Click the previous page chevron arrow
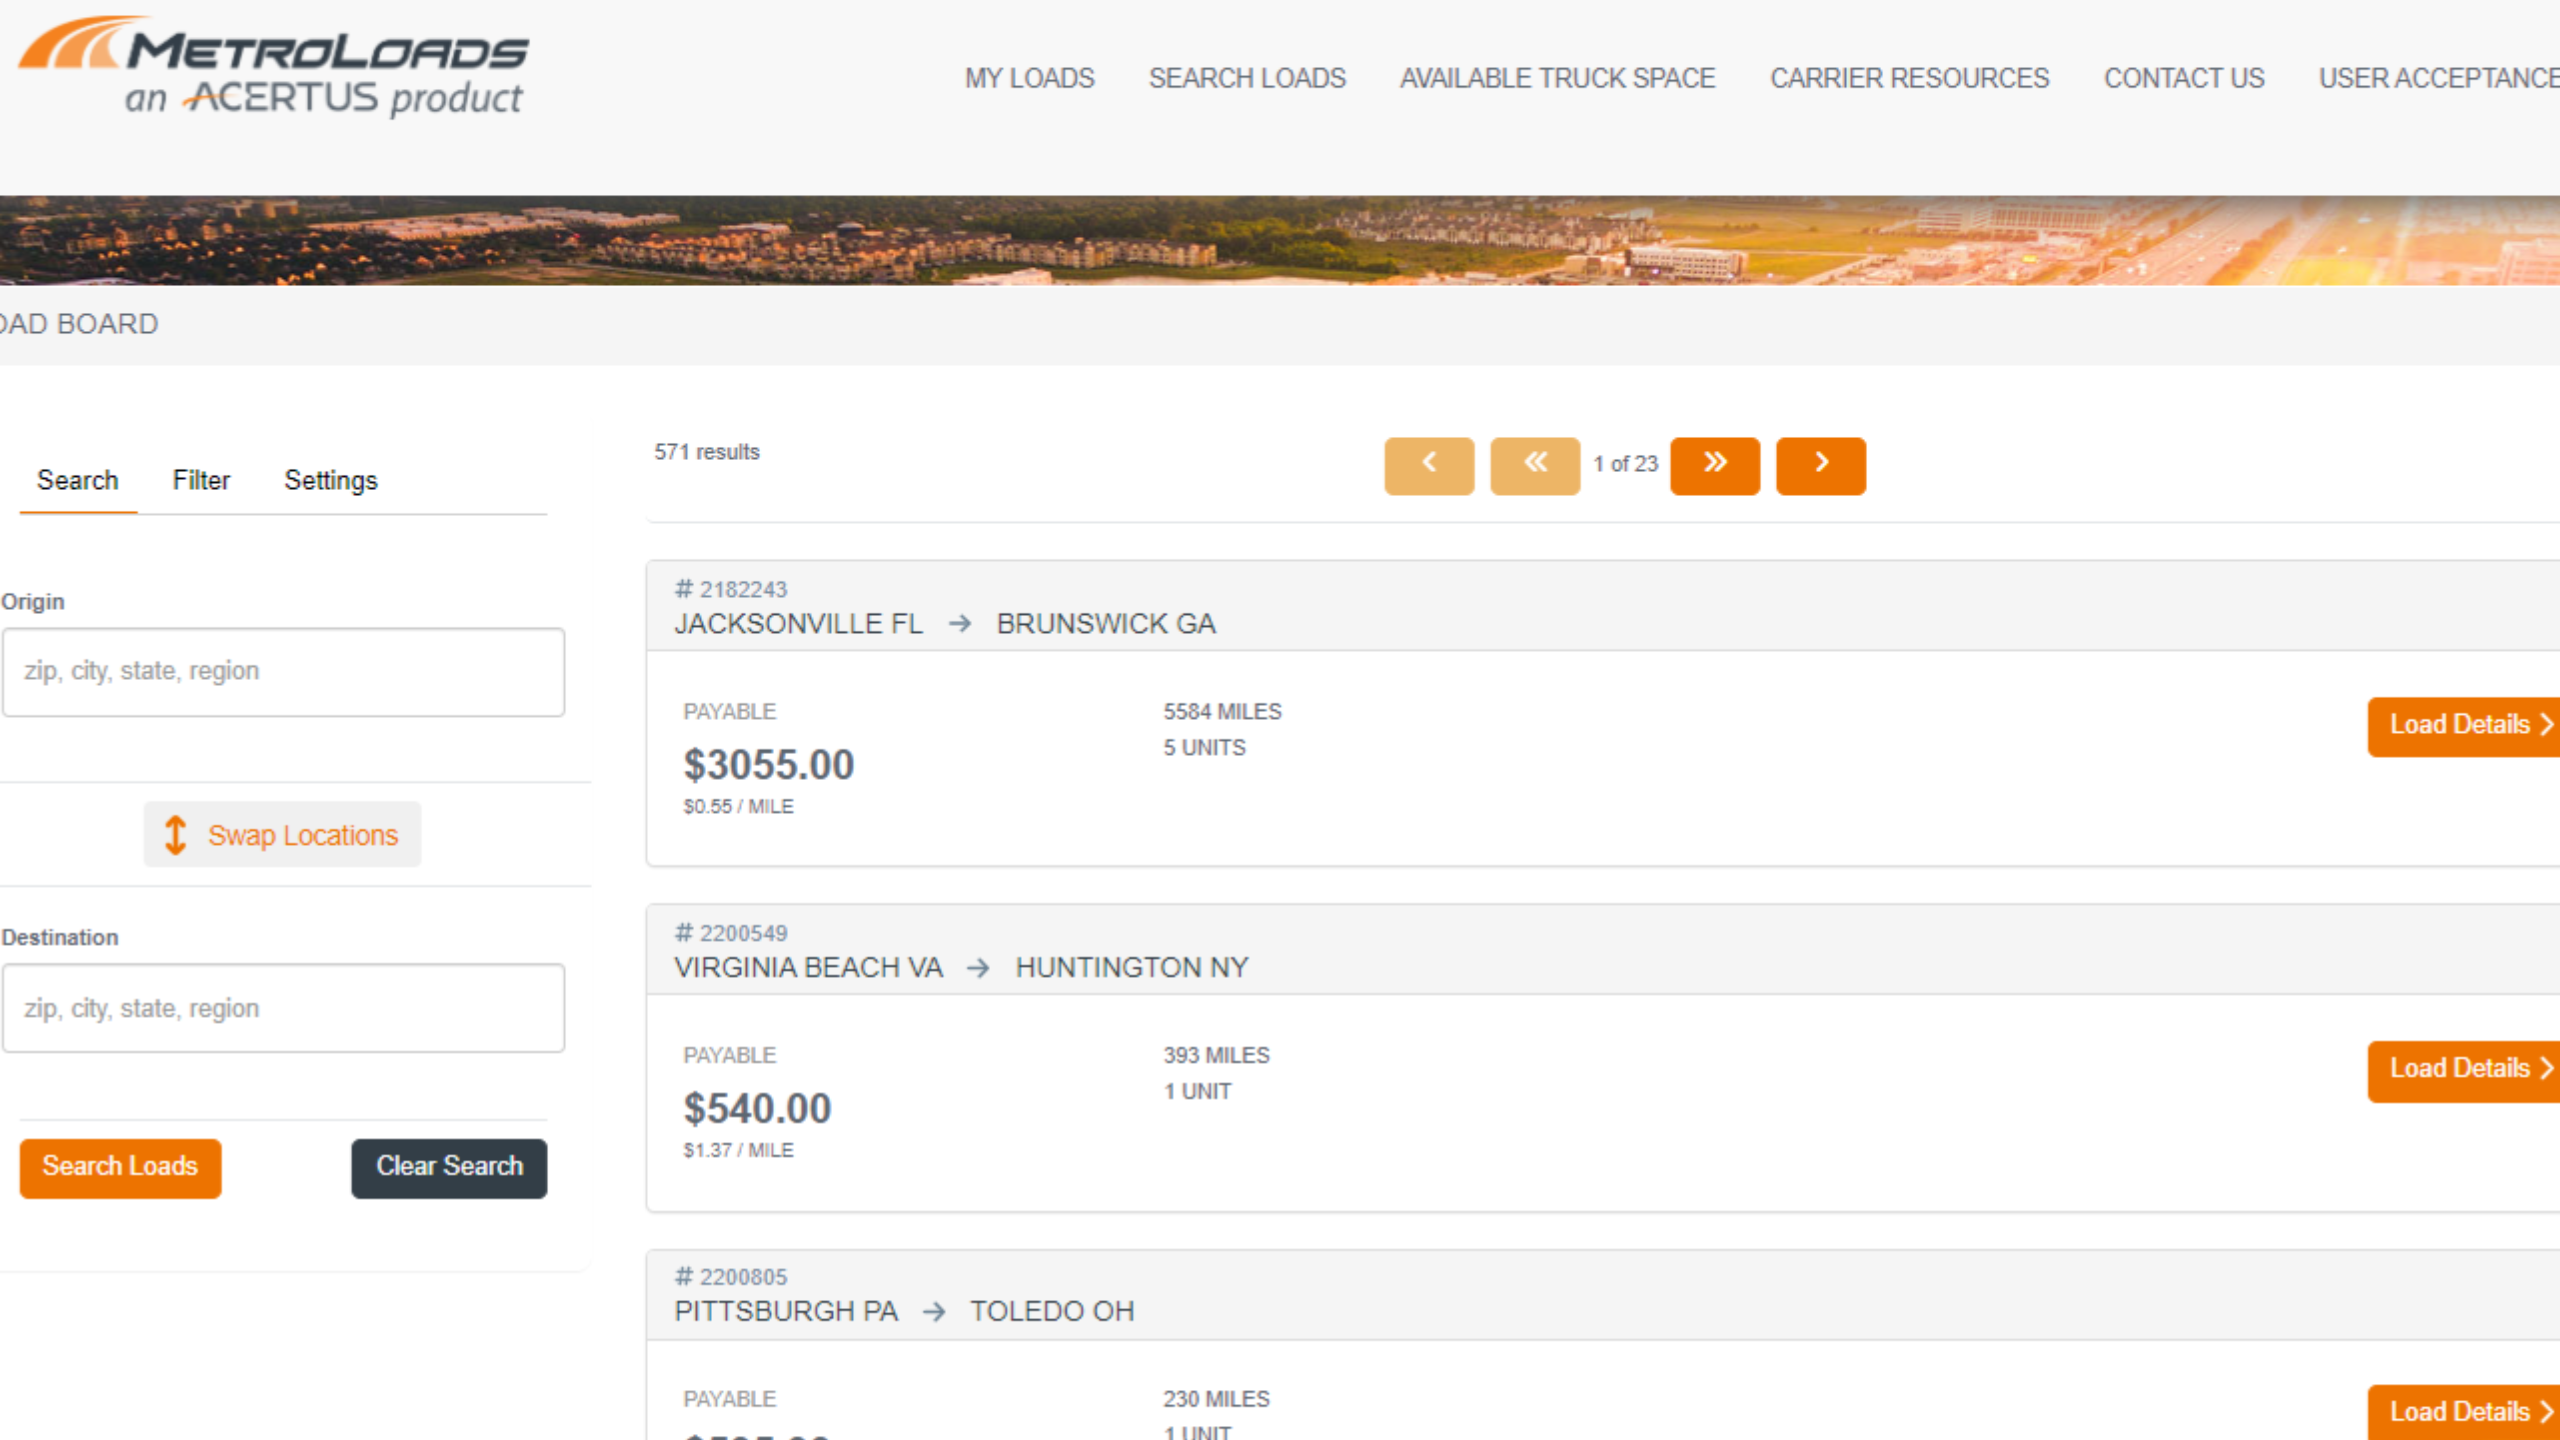The image size is (2560, 1440). [1429, 465]
